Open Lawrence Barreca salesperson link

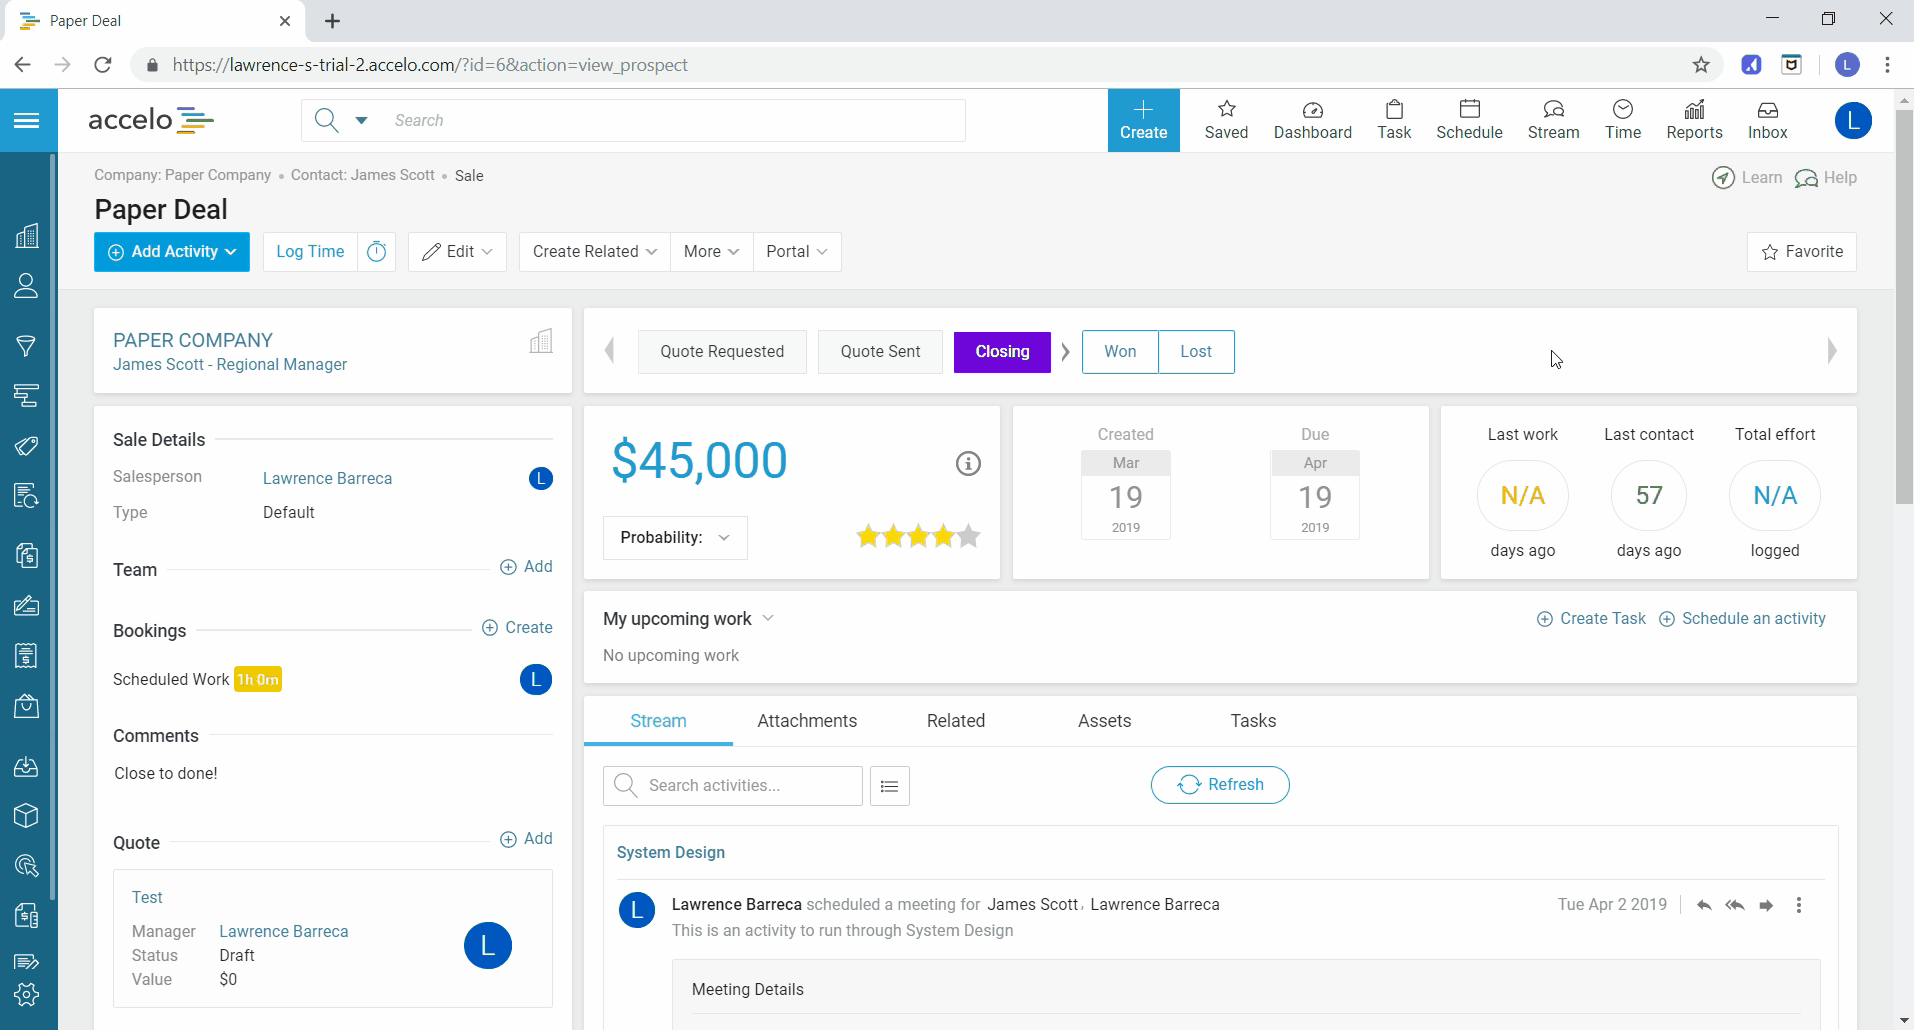(327, 478)
